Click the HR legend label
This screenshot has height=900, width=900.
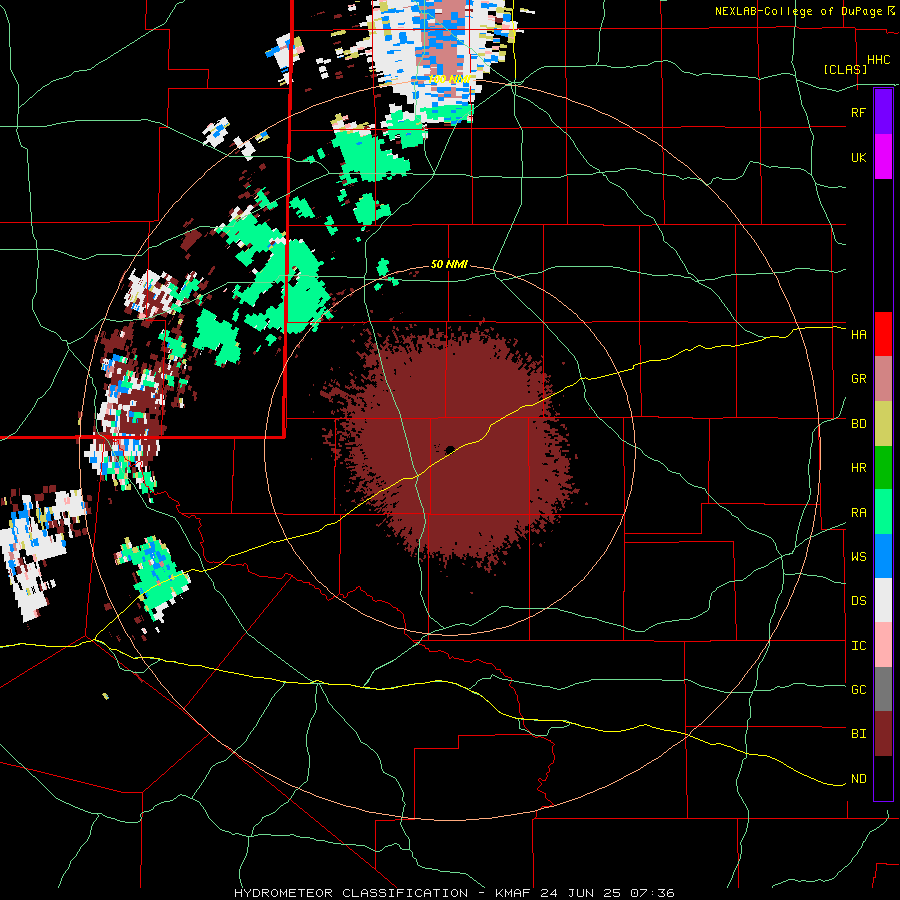(x=858, y=468)
